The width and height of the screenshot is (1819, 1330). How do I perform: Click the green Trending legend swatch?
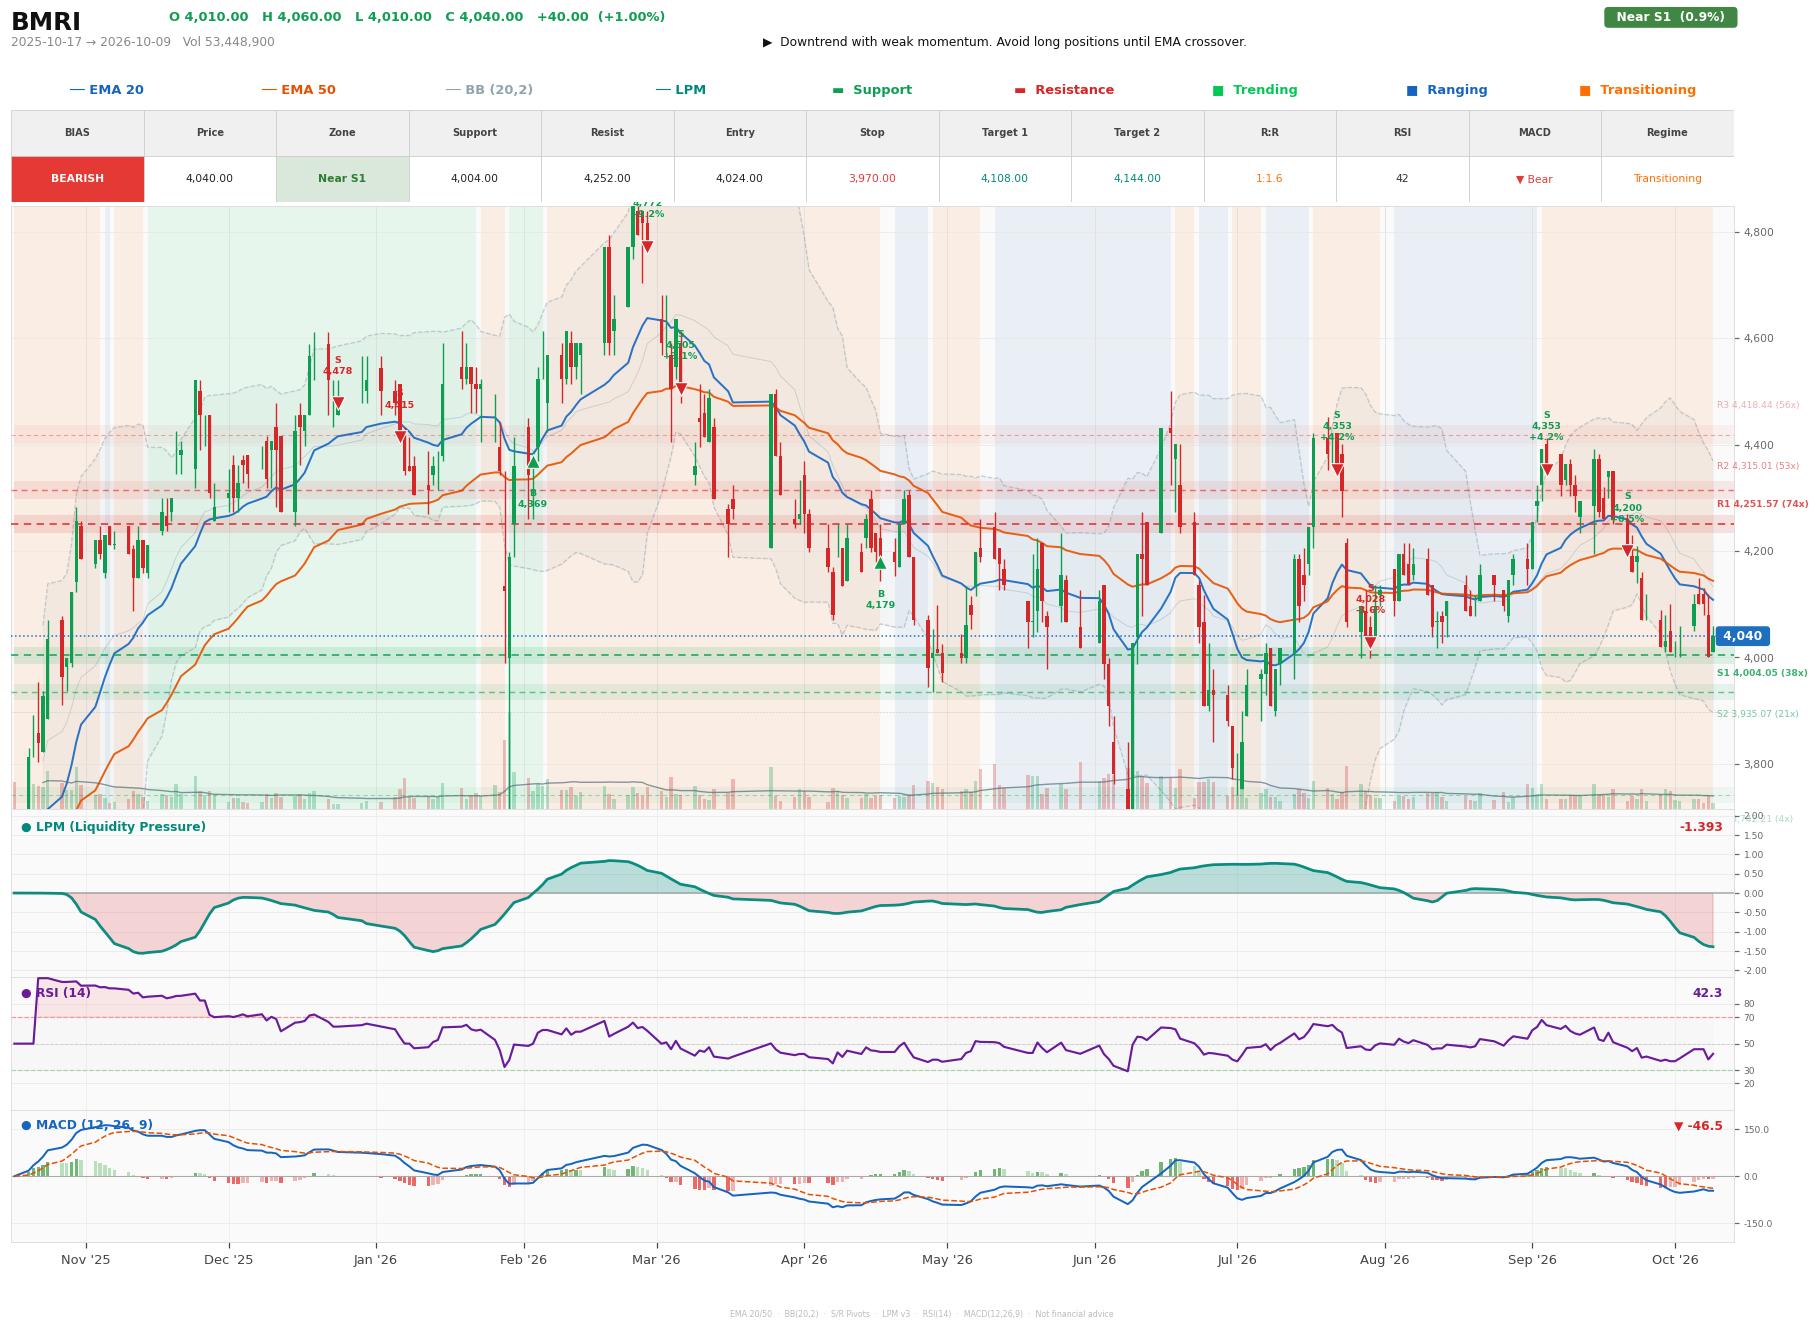click(1218, 90)
